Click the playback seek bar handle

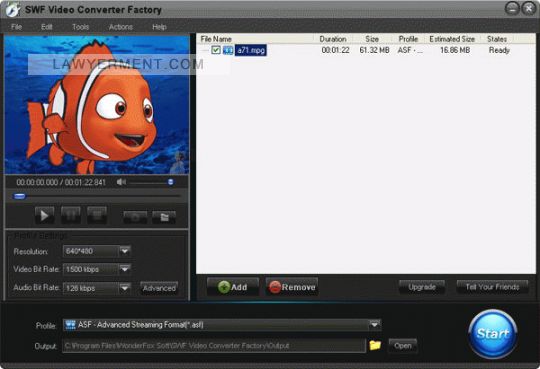tap(19, 196)
